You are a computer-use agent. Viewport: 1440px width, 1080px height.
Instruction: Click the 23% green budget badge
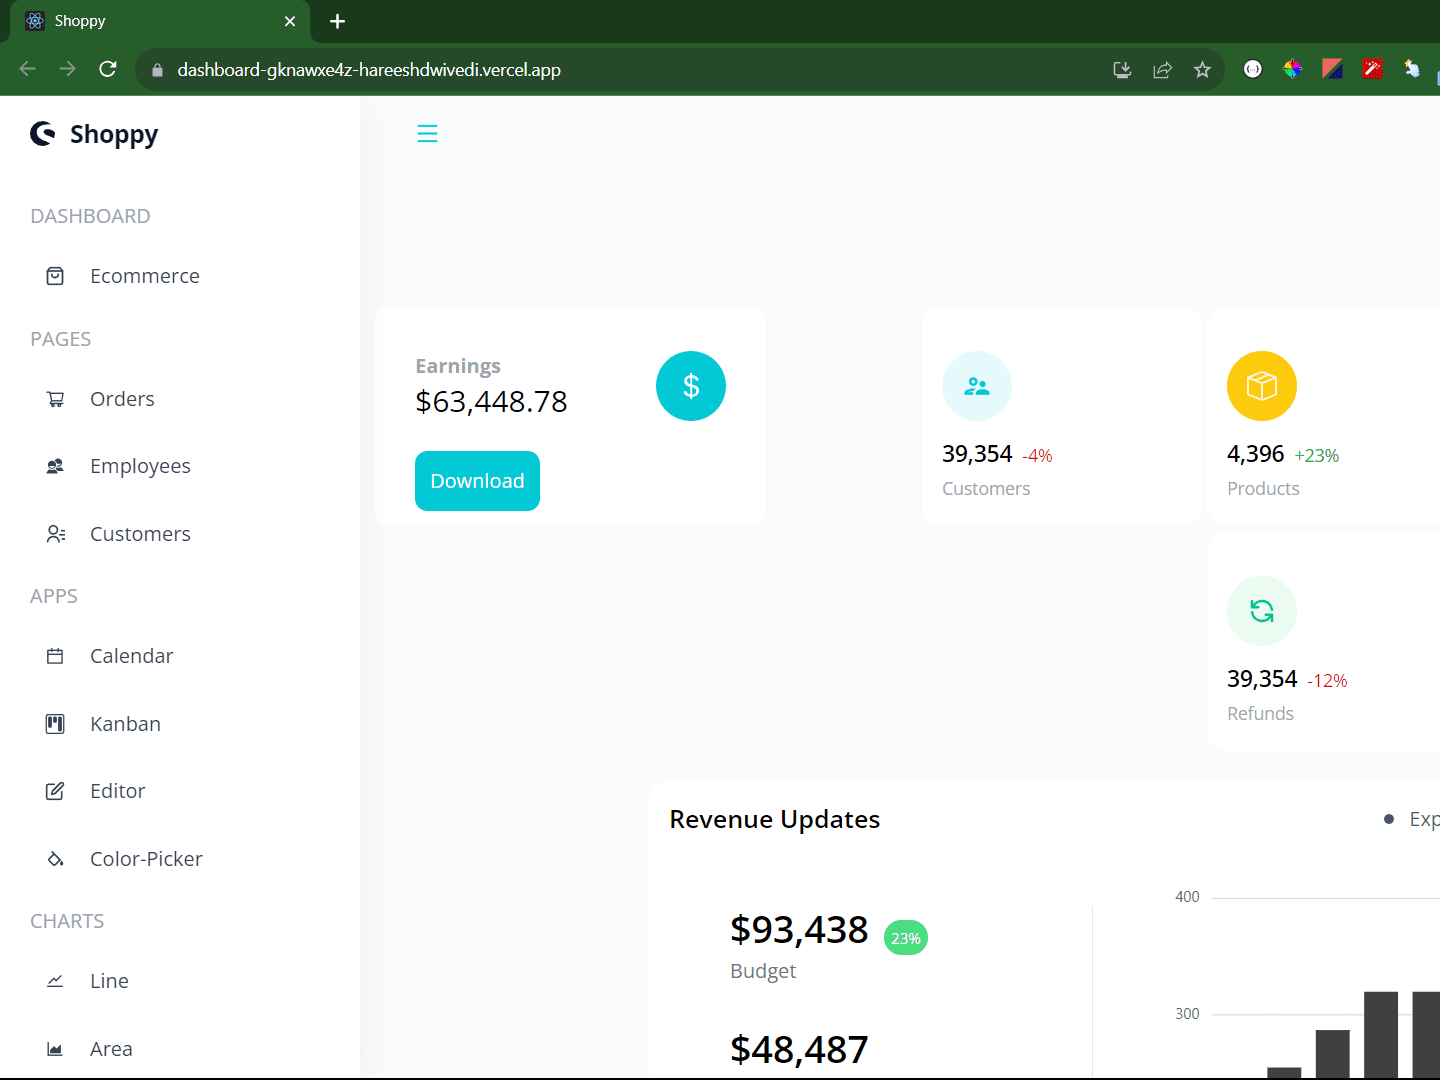click(x=906, y=938)
